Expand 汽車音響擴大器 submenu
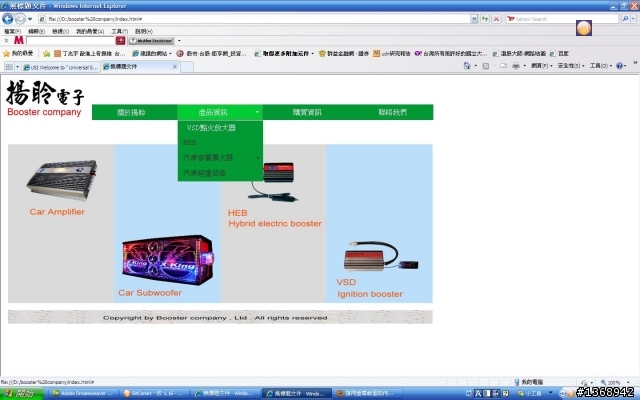Image resolution: width=640 pixels, height=400 pixels. (220, 158)
